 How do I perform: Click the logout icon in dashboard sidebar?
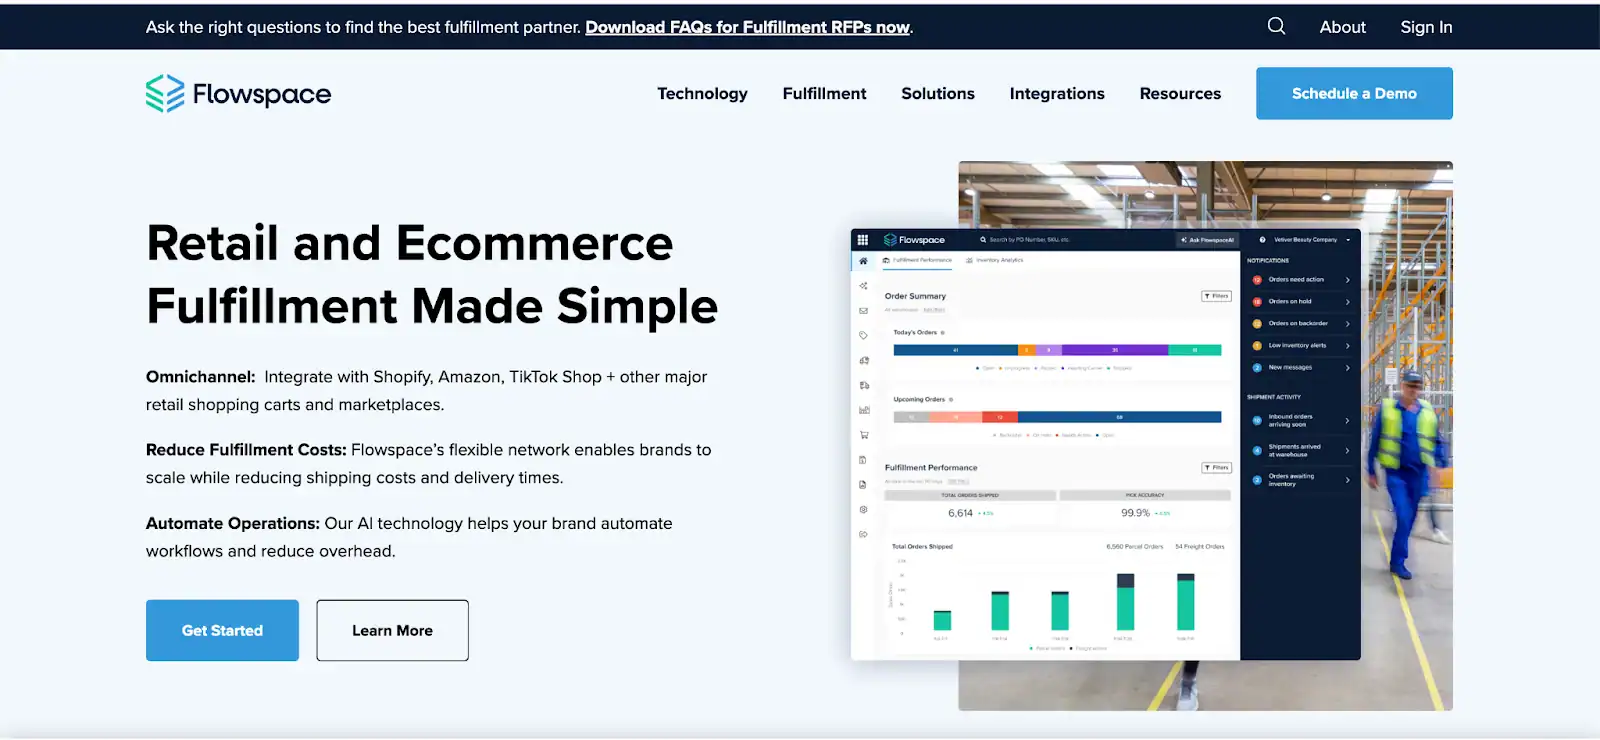coord(863,534)
